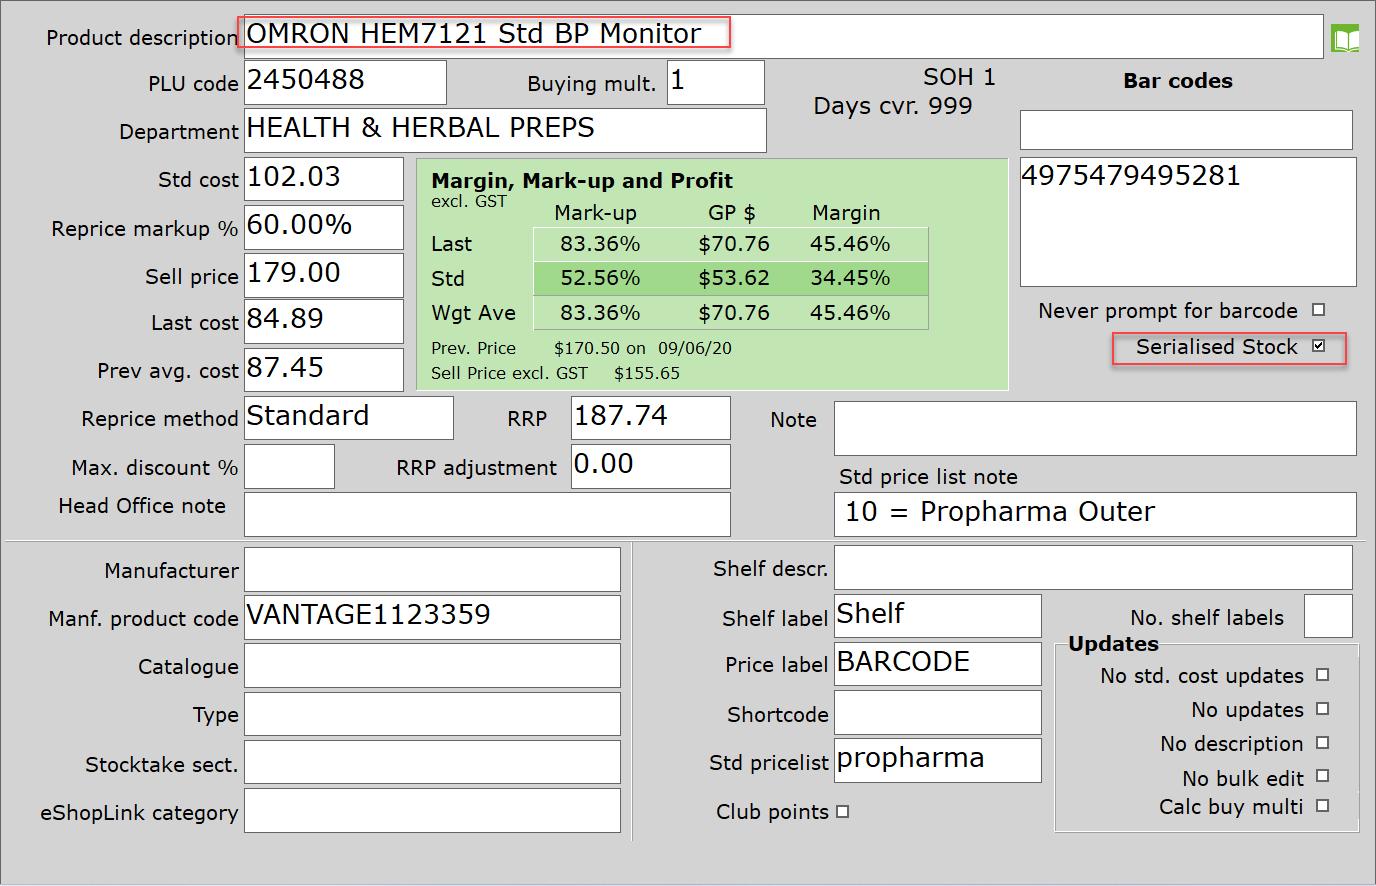
Task: Click the empty Head Office note field
Action: click(487, 514)
